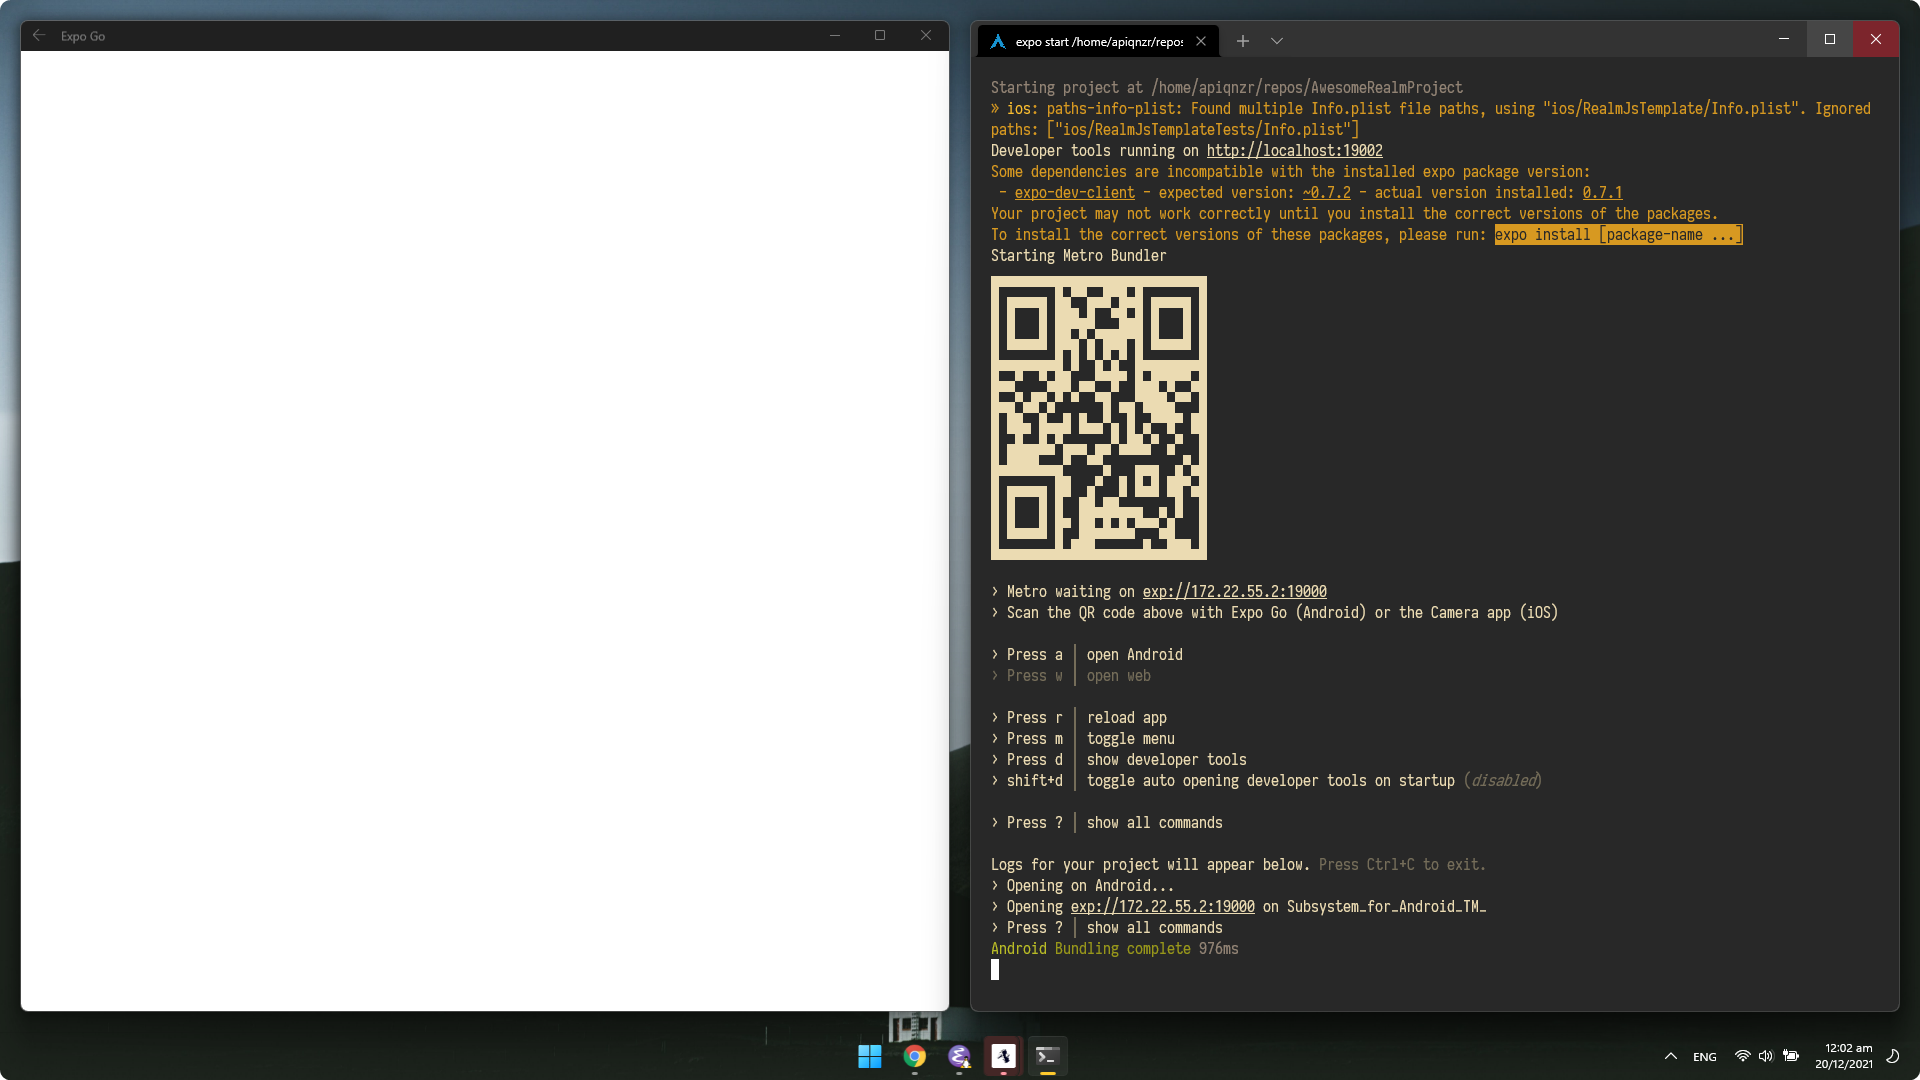Open volume control in tray
The image size is (1920, 1080).
[1766, 1056]
